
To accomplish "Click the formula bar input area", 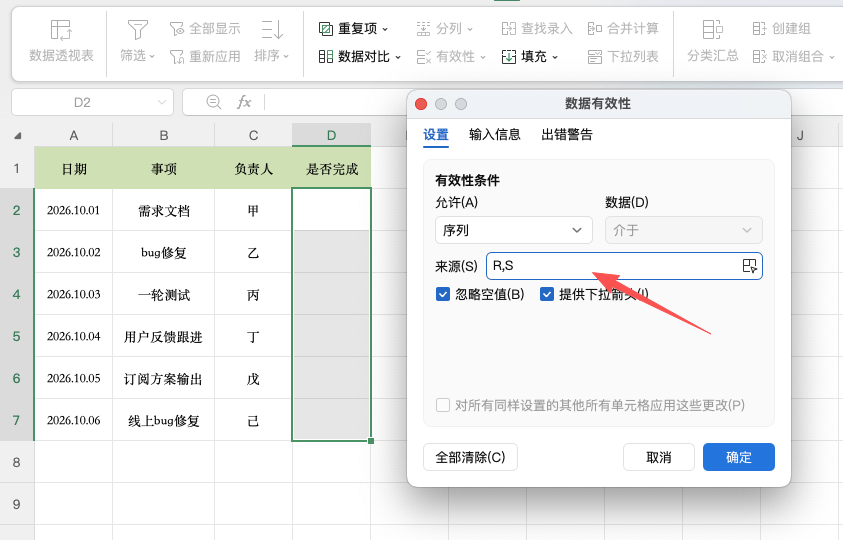I will [x=336, y=102].
